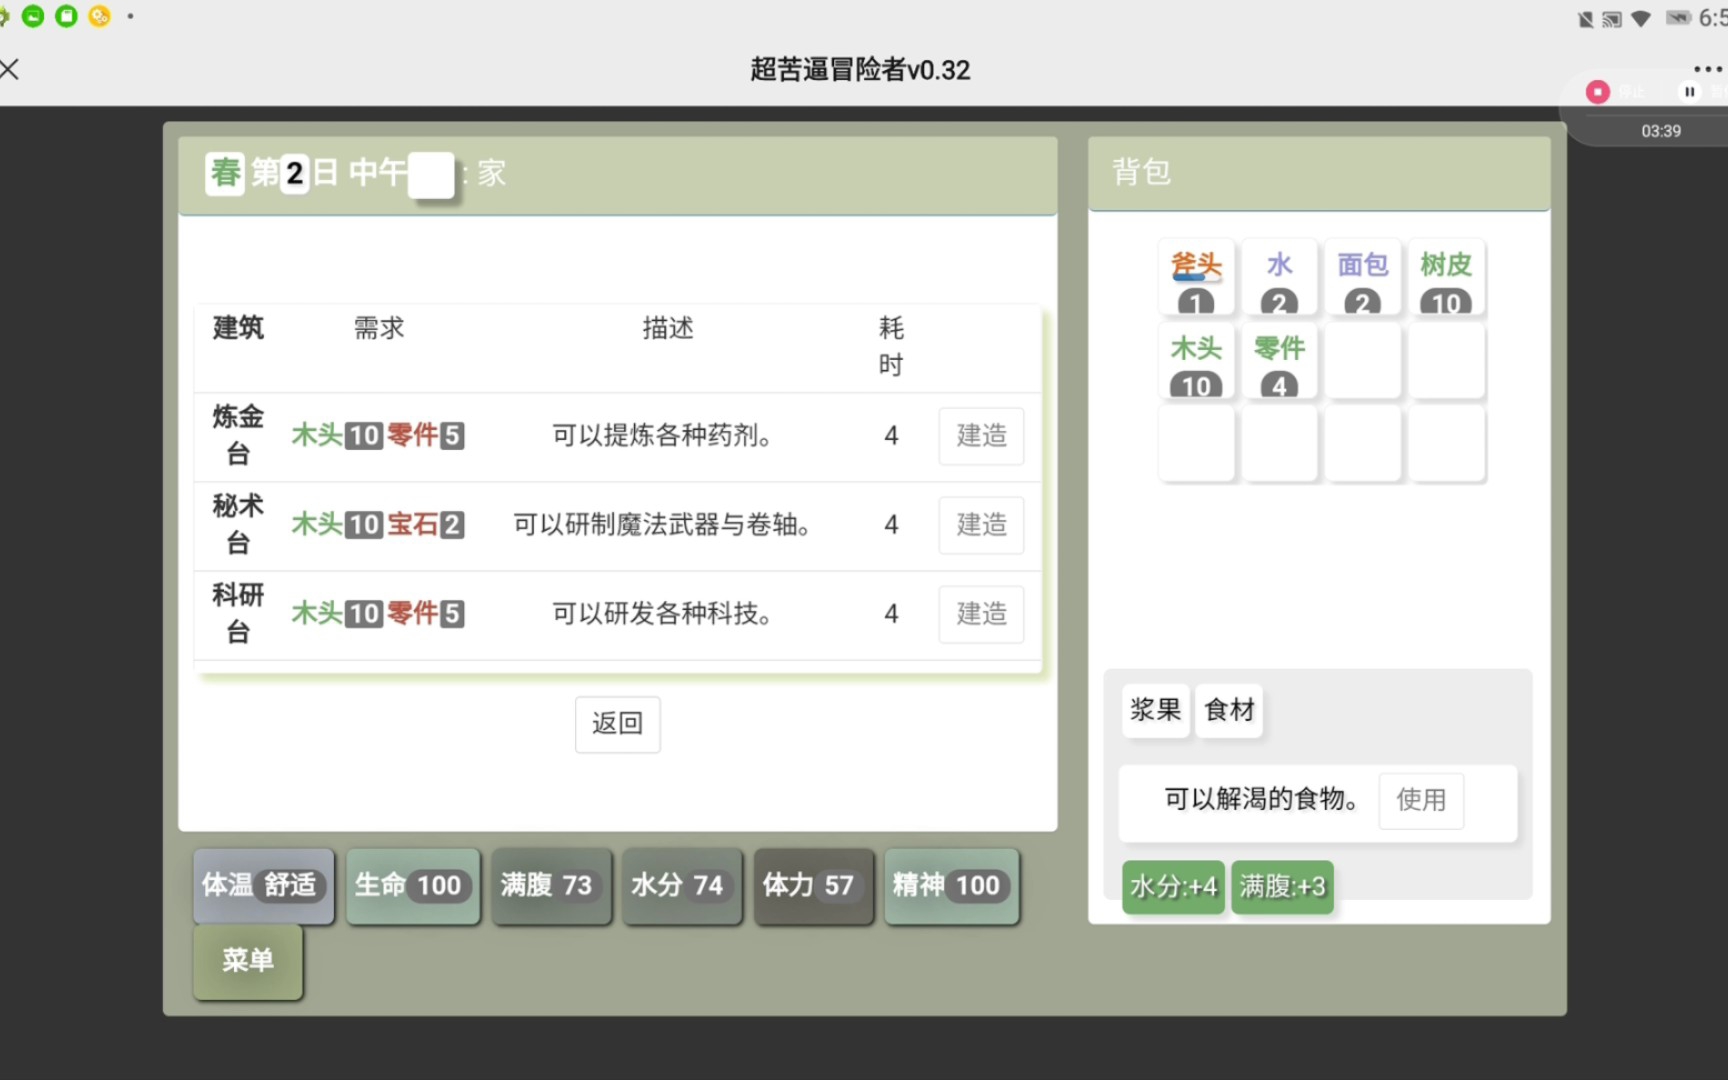Click 建造 button for 科研台
Image resolution: width=1728 pixels, height=1080 pixels.
pos(981,614)
